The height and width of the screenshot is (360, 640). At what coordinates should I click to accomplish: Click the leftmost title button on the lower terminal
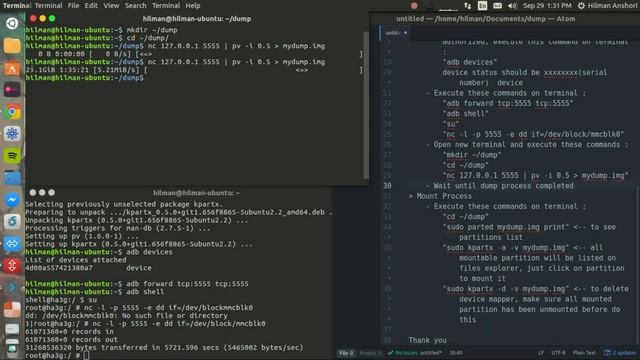coord(32,192)
